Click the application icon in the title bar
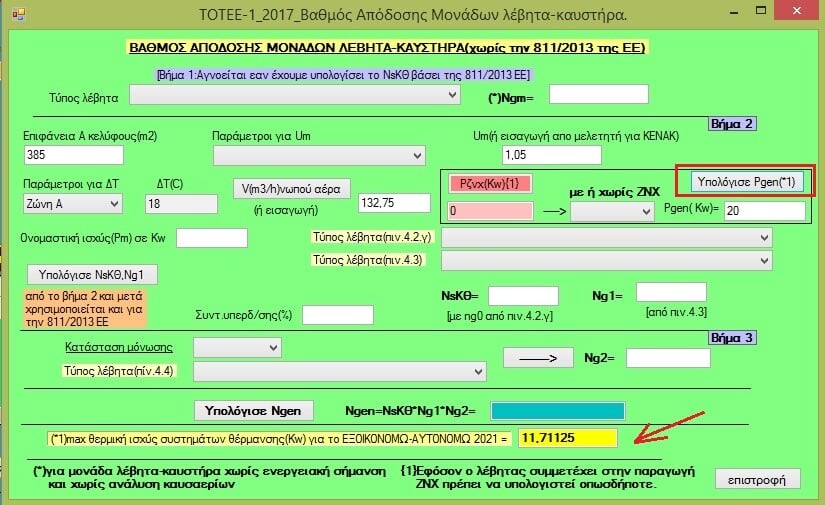 click(13, 13)
